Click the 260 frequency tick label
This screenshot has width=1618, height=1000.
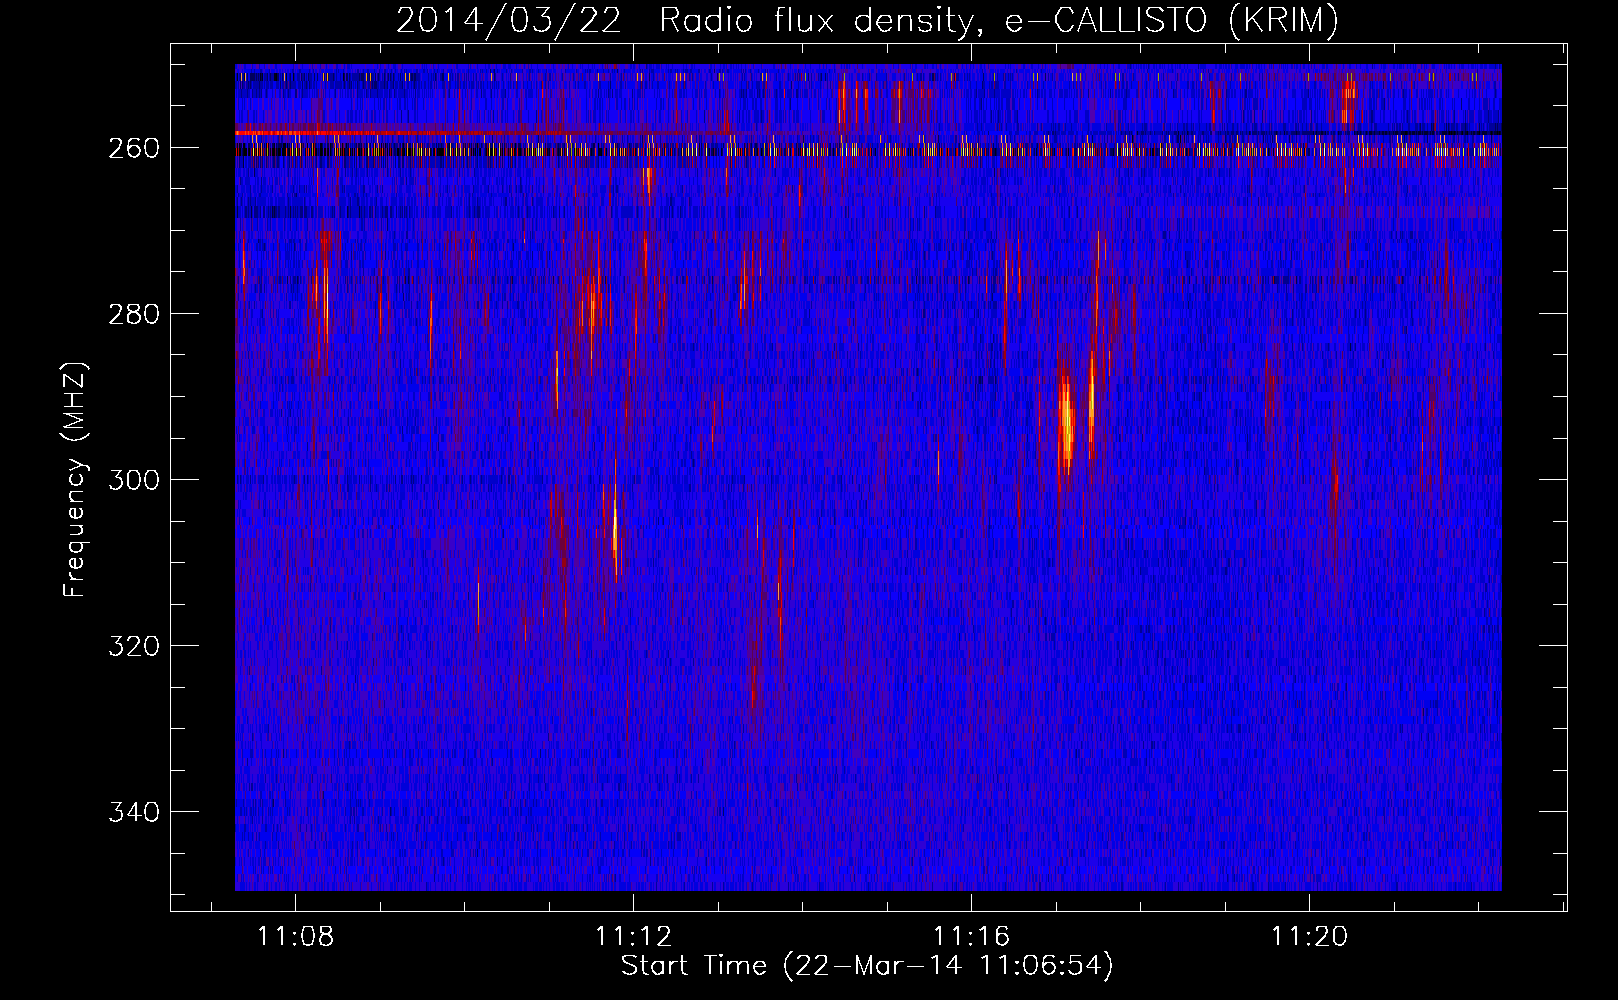pyautogui.click(x=133, y=148)
